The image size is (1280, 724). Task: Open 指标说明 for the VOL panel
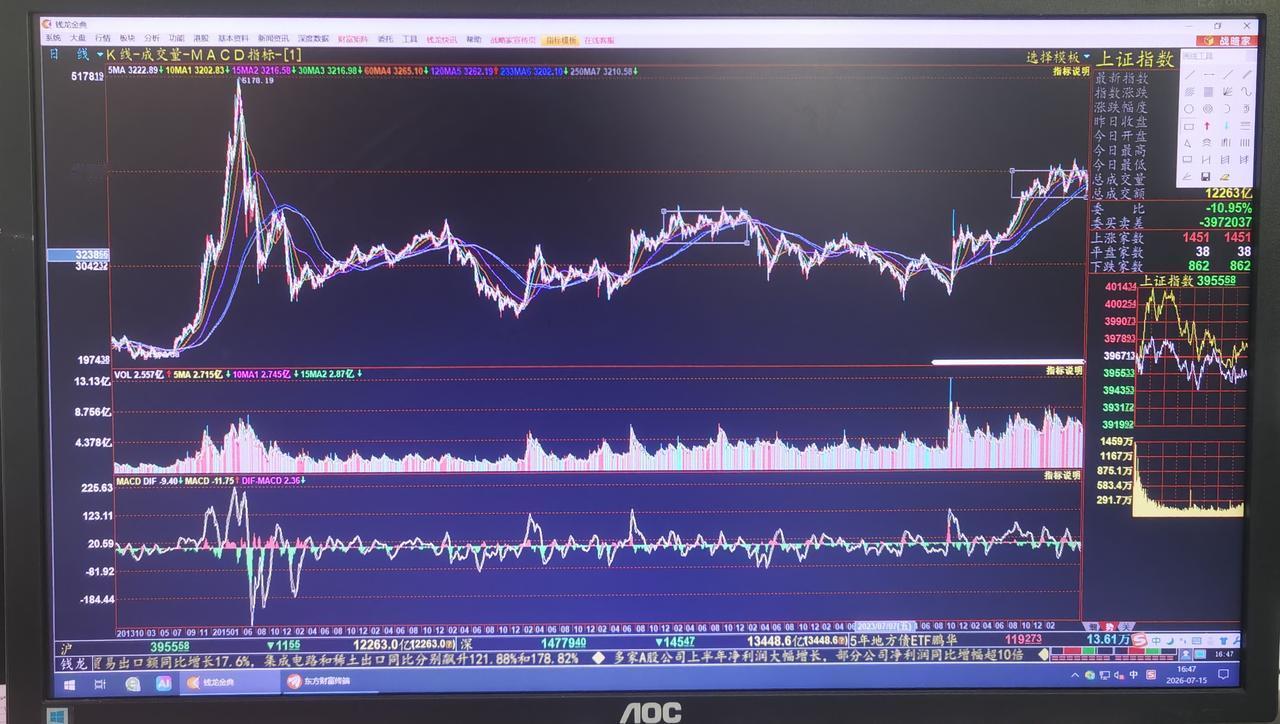pos(1064,371)
